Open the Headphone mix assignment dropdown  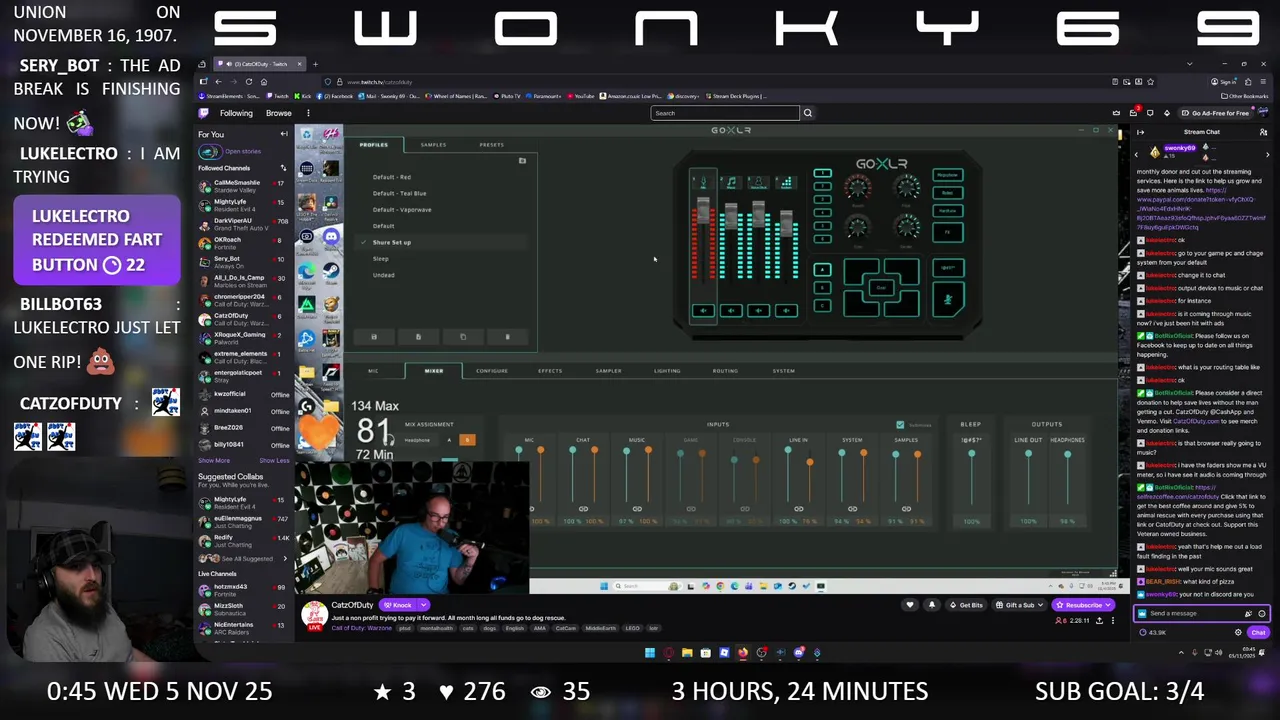point(420,440)
